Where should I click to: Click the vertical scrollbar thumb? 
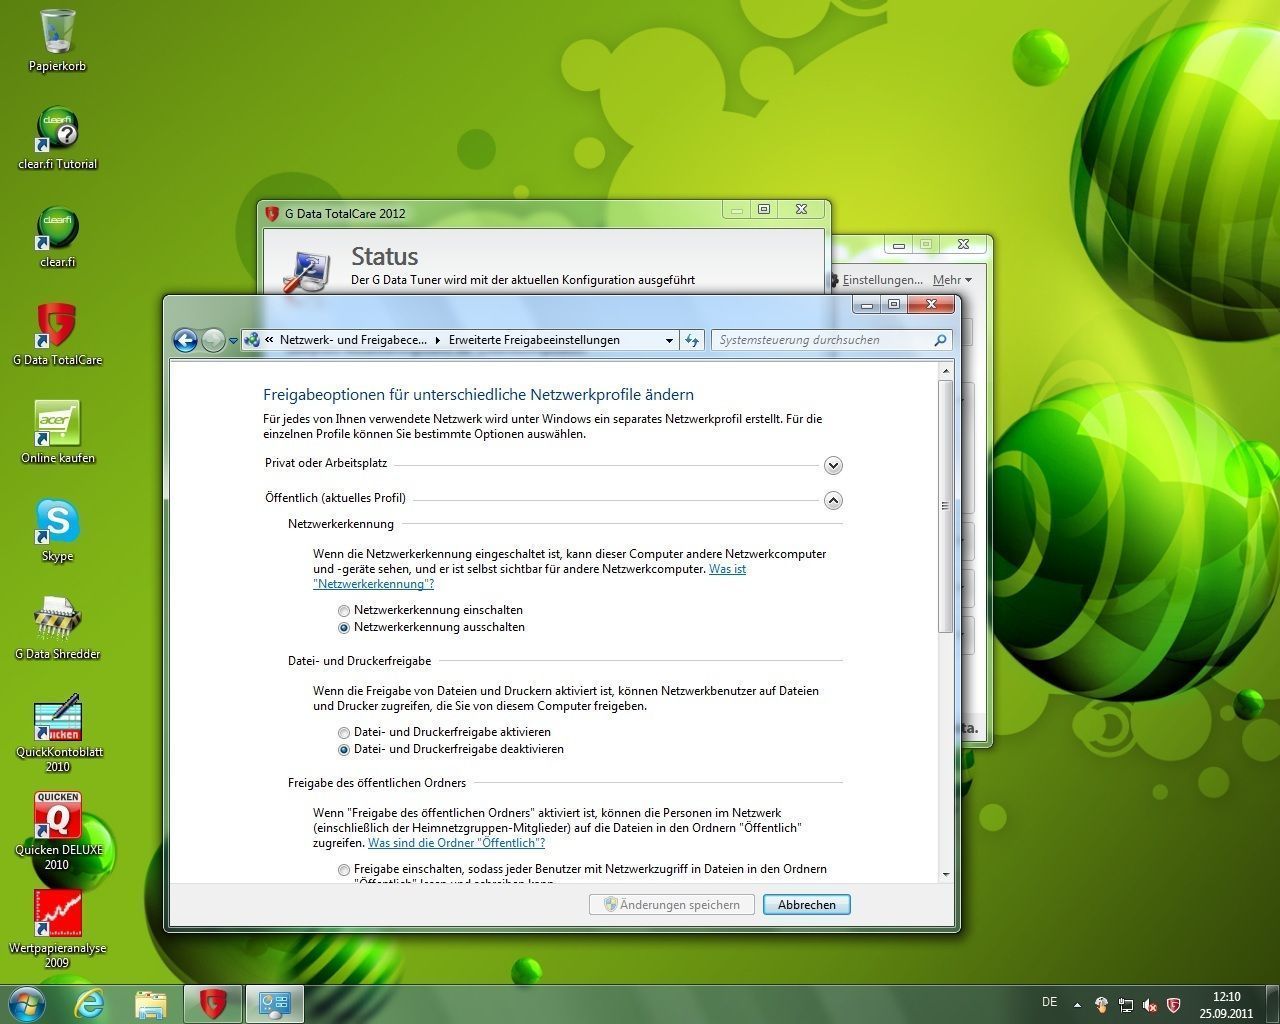pyautogui.click(x=945, y=505)
